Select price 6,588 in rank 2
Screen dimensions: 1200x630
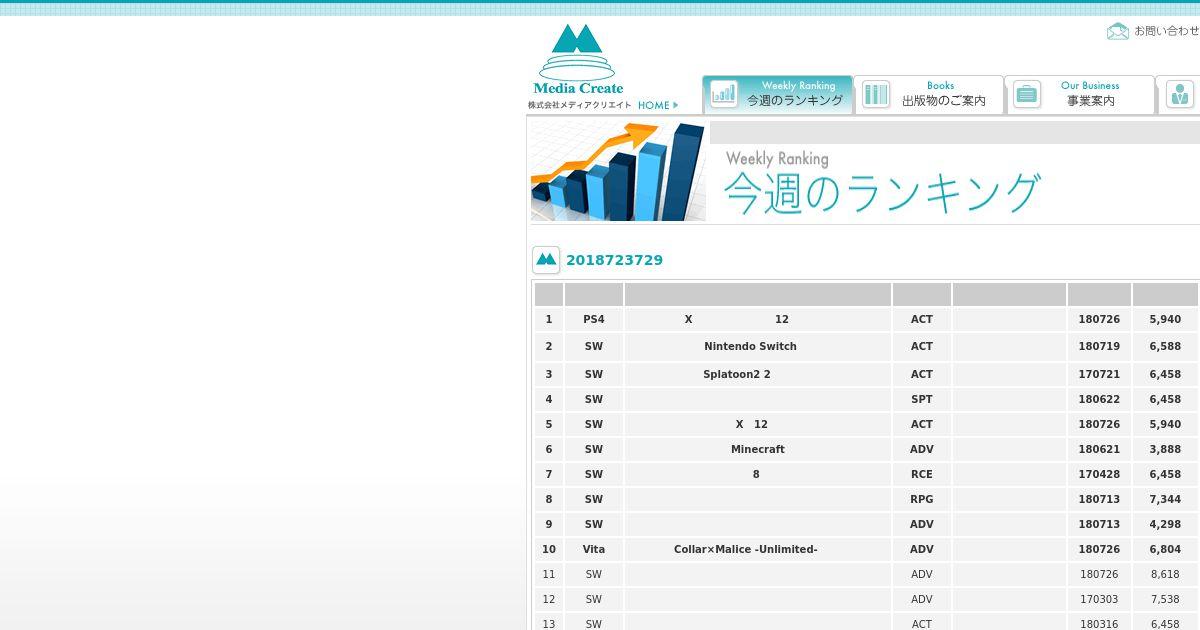[x=1166, y=347]
